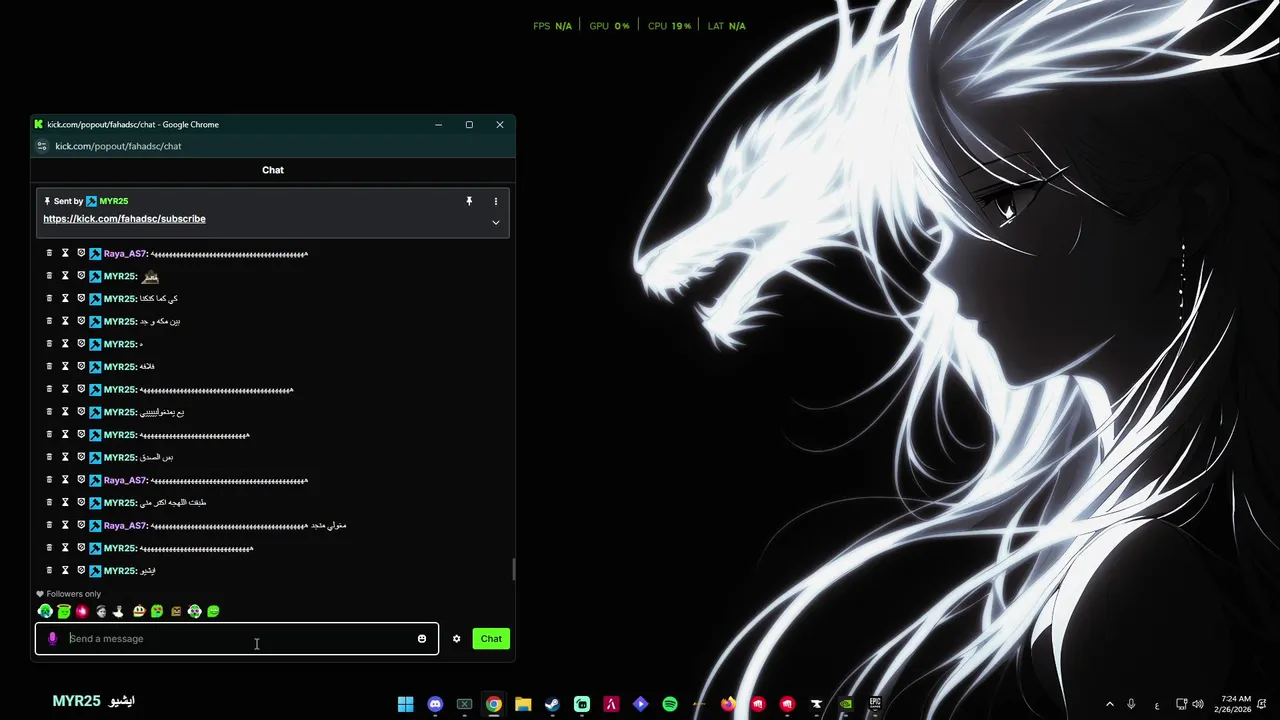1280x720 pixels.
Task: Click the chat scrollbar thumb
Action: pos(514,569)
